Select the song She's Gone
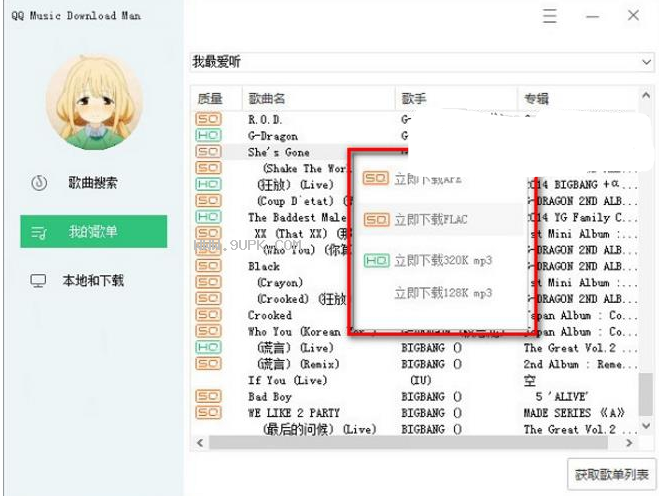Screen dimensions: 659x496 coord(279,152)
